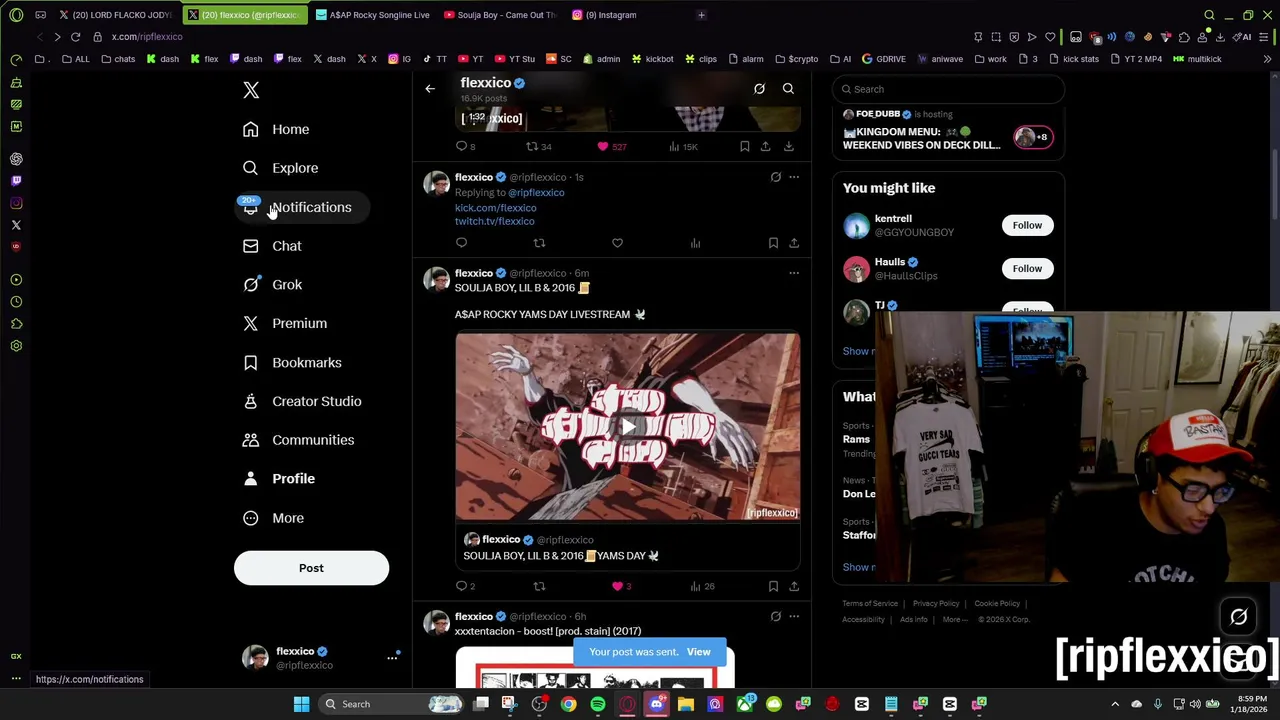Open the Terms of Service link
Image resolution: width=1280 pixels, height=720 pixels.
[870, 604]
